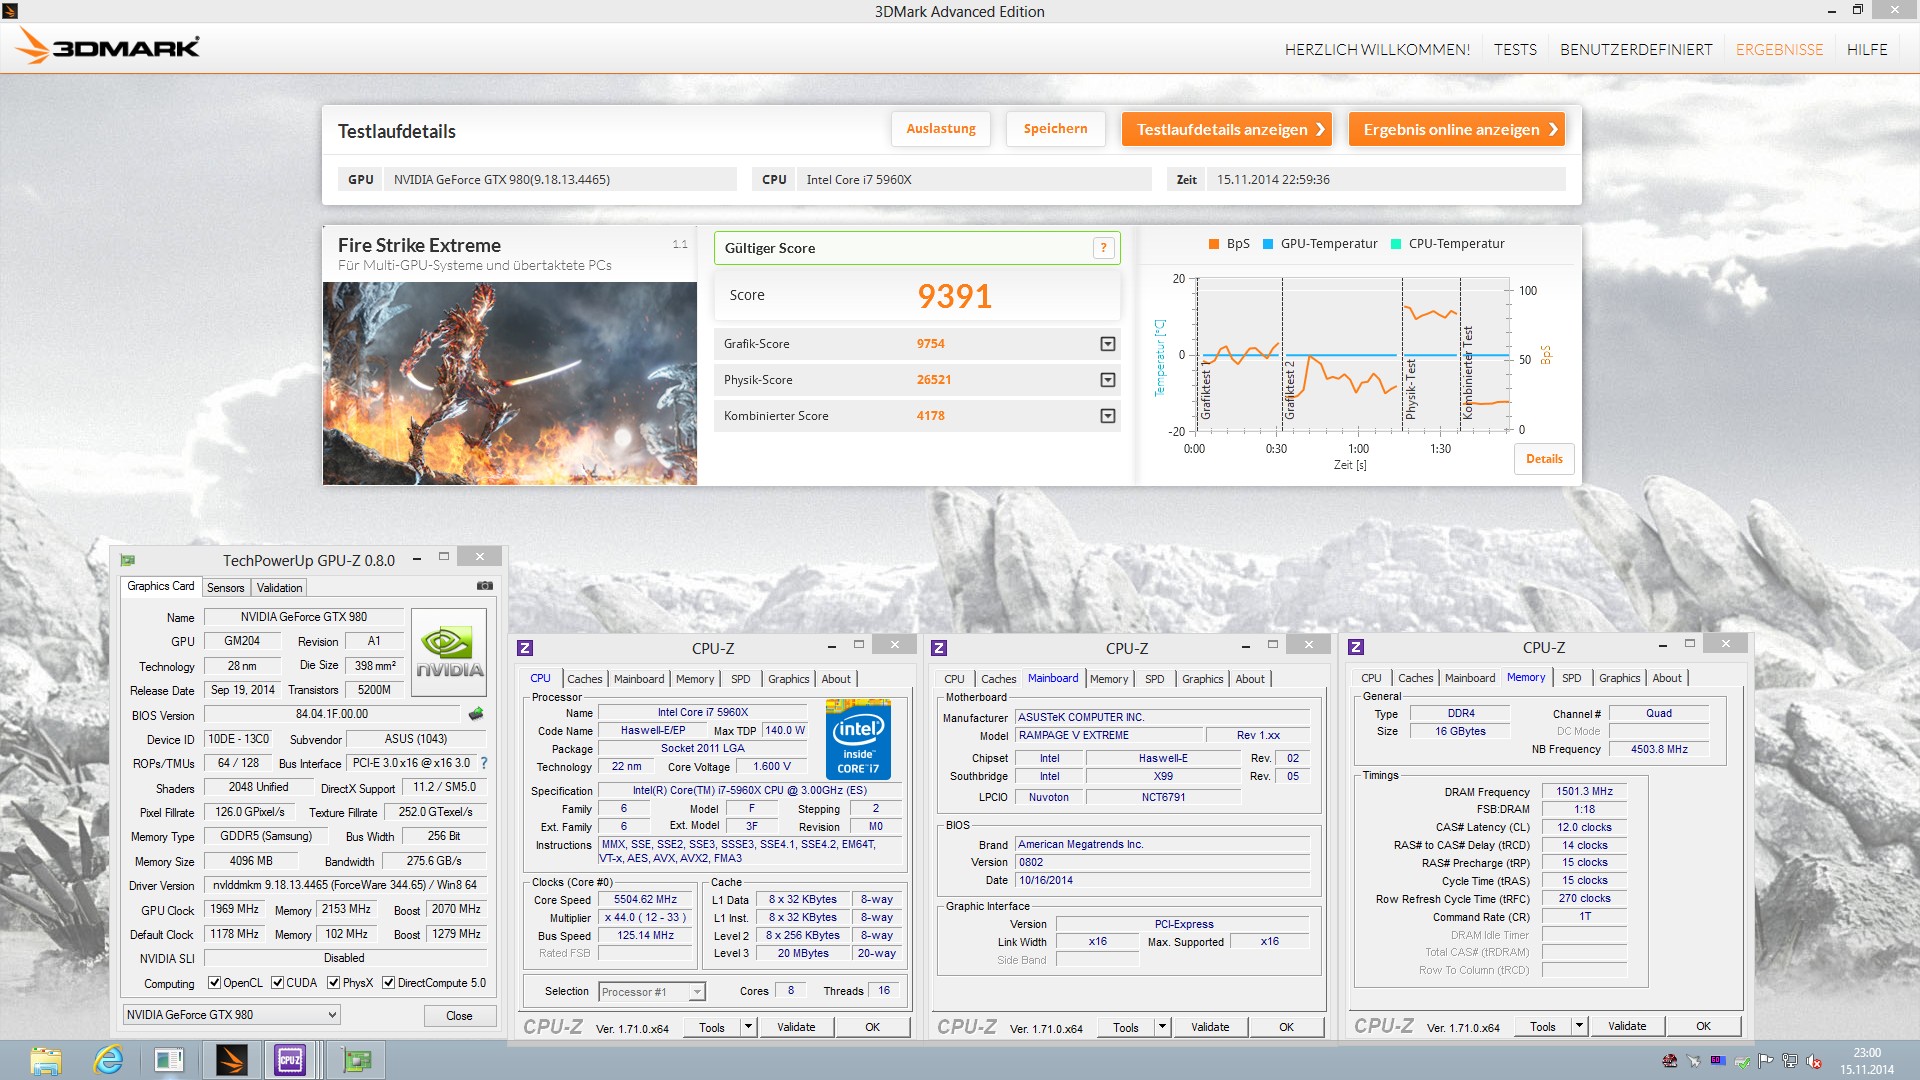Image resolution: width=1920 pixels, height=1080 pixels.
Task: Click OK in the Memory CPU-Z window
Action: coord(1703,1026)
